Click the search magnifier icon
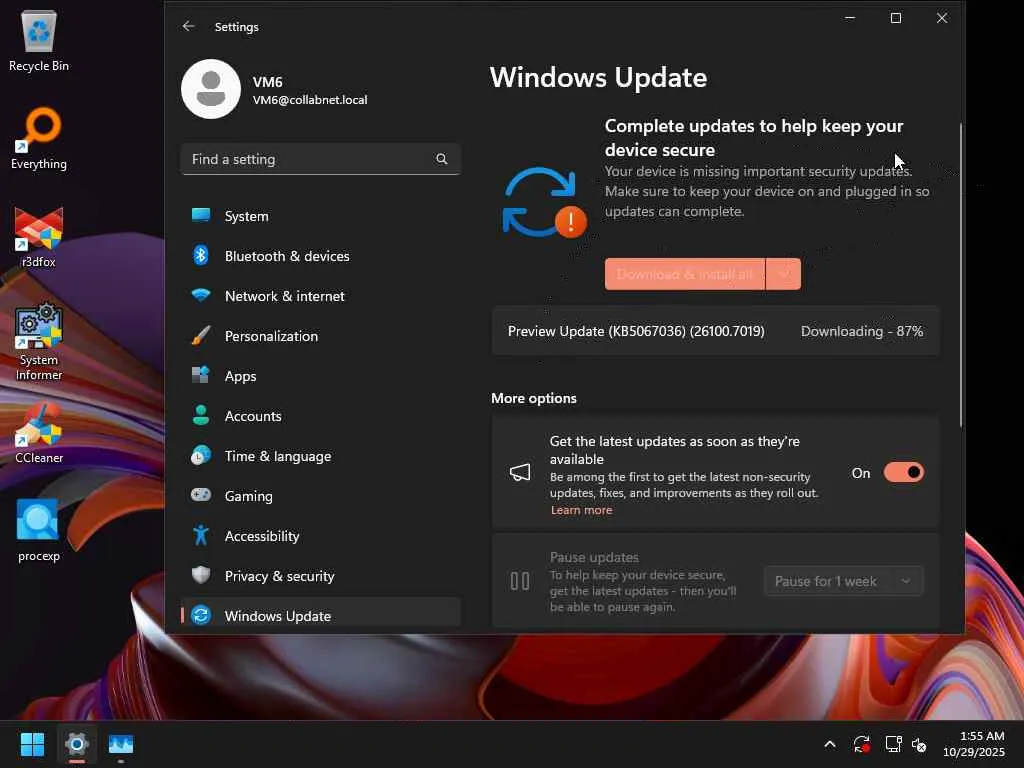This screenshot has height=768, width=1024. pyautogui.click(x=441, y=159)
